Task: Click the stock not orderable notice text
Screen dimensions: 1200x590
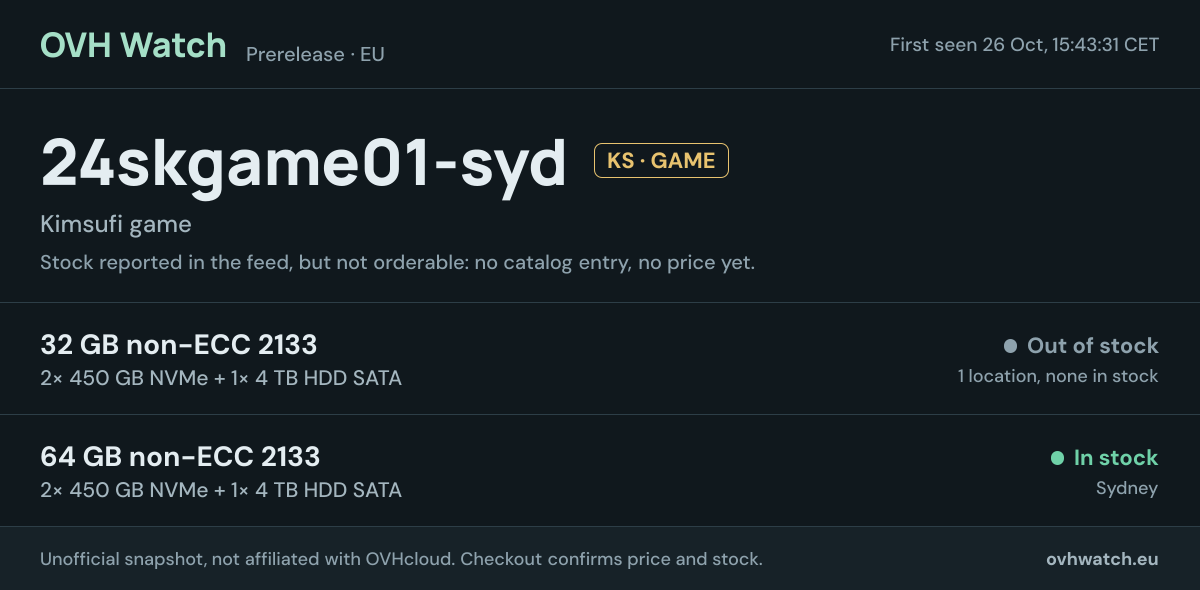Action: pyautogui.click(x=397, y=263)
